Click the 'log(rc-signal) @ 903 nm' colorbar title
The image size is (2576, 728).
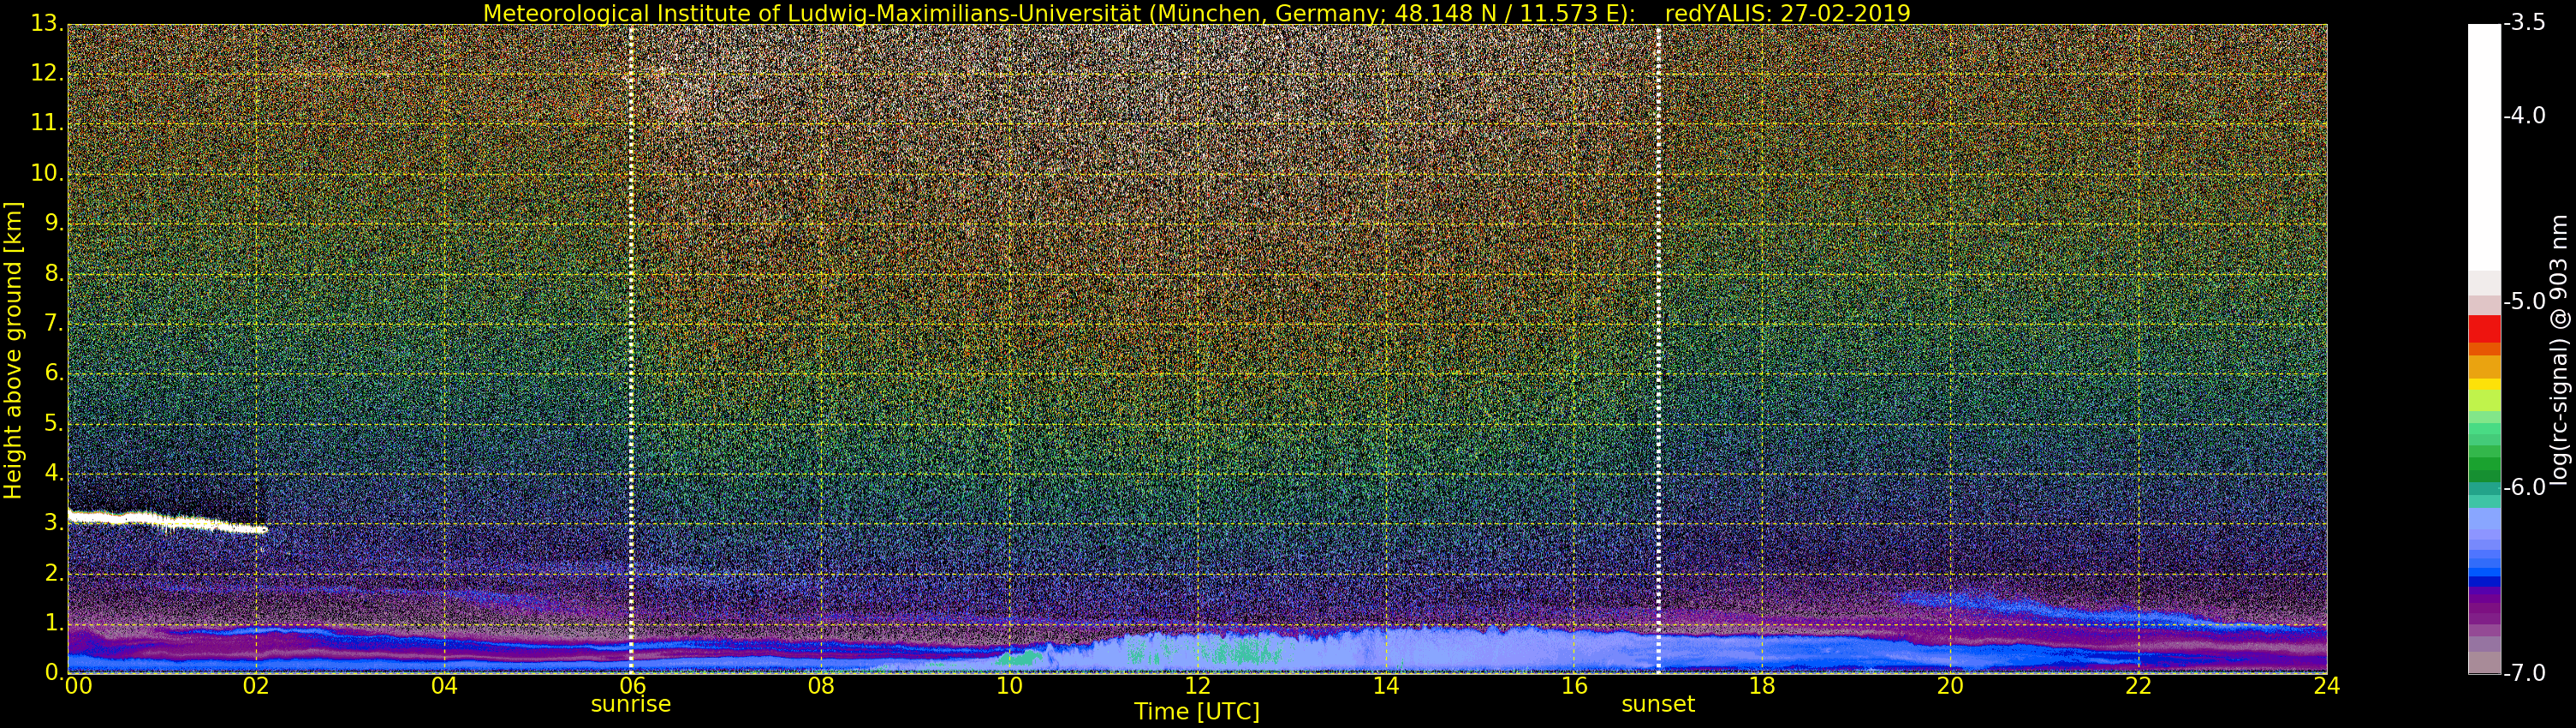coord(2561,350)
